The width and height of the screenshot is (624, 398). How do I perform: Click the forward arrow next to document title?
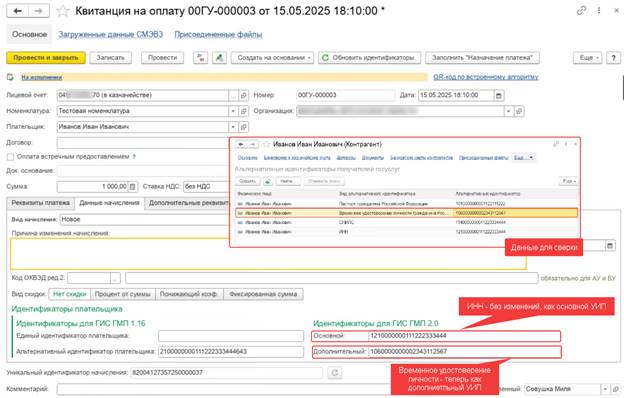tap(39, 11)
